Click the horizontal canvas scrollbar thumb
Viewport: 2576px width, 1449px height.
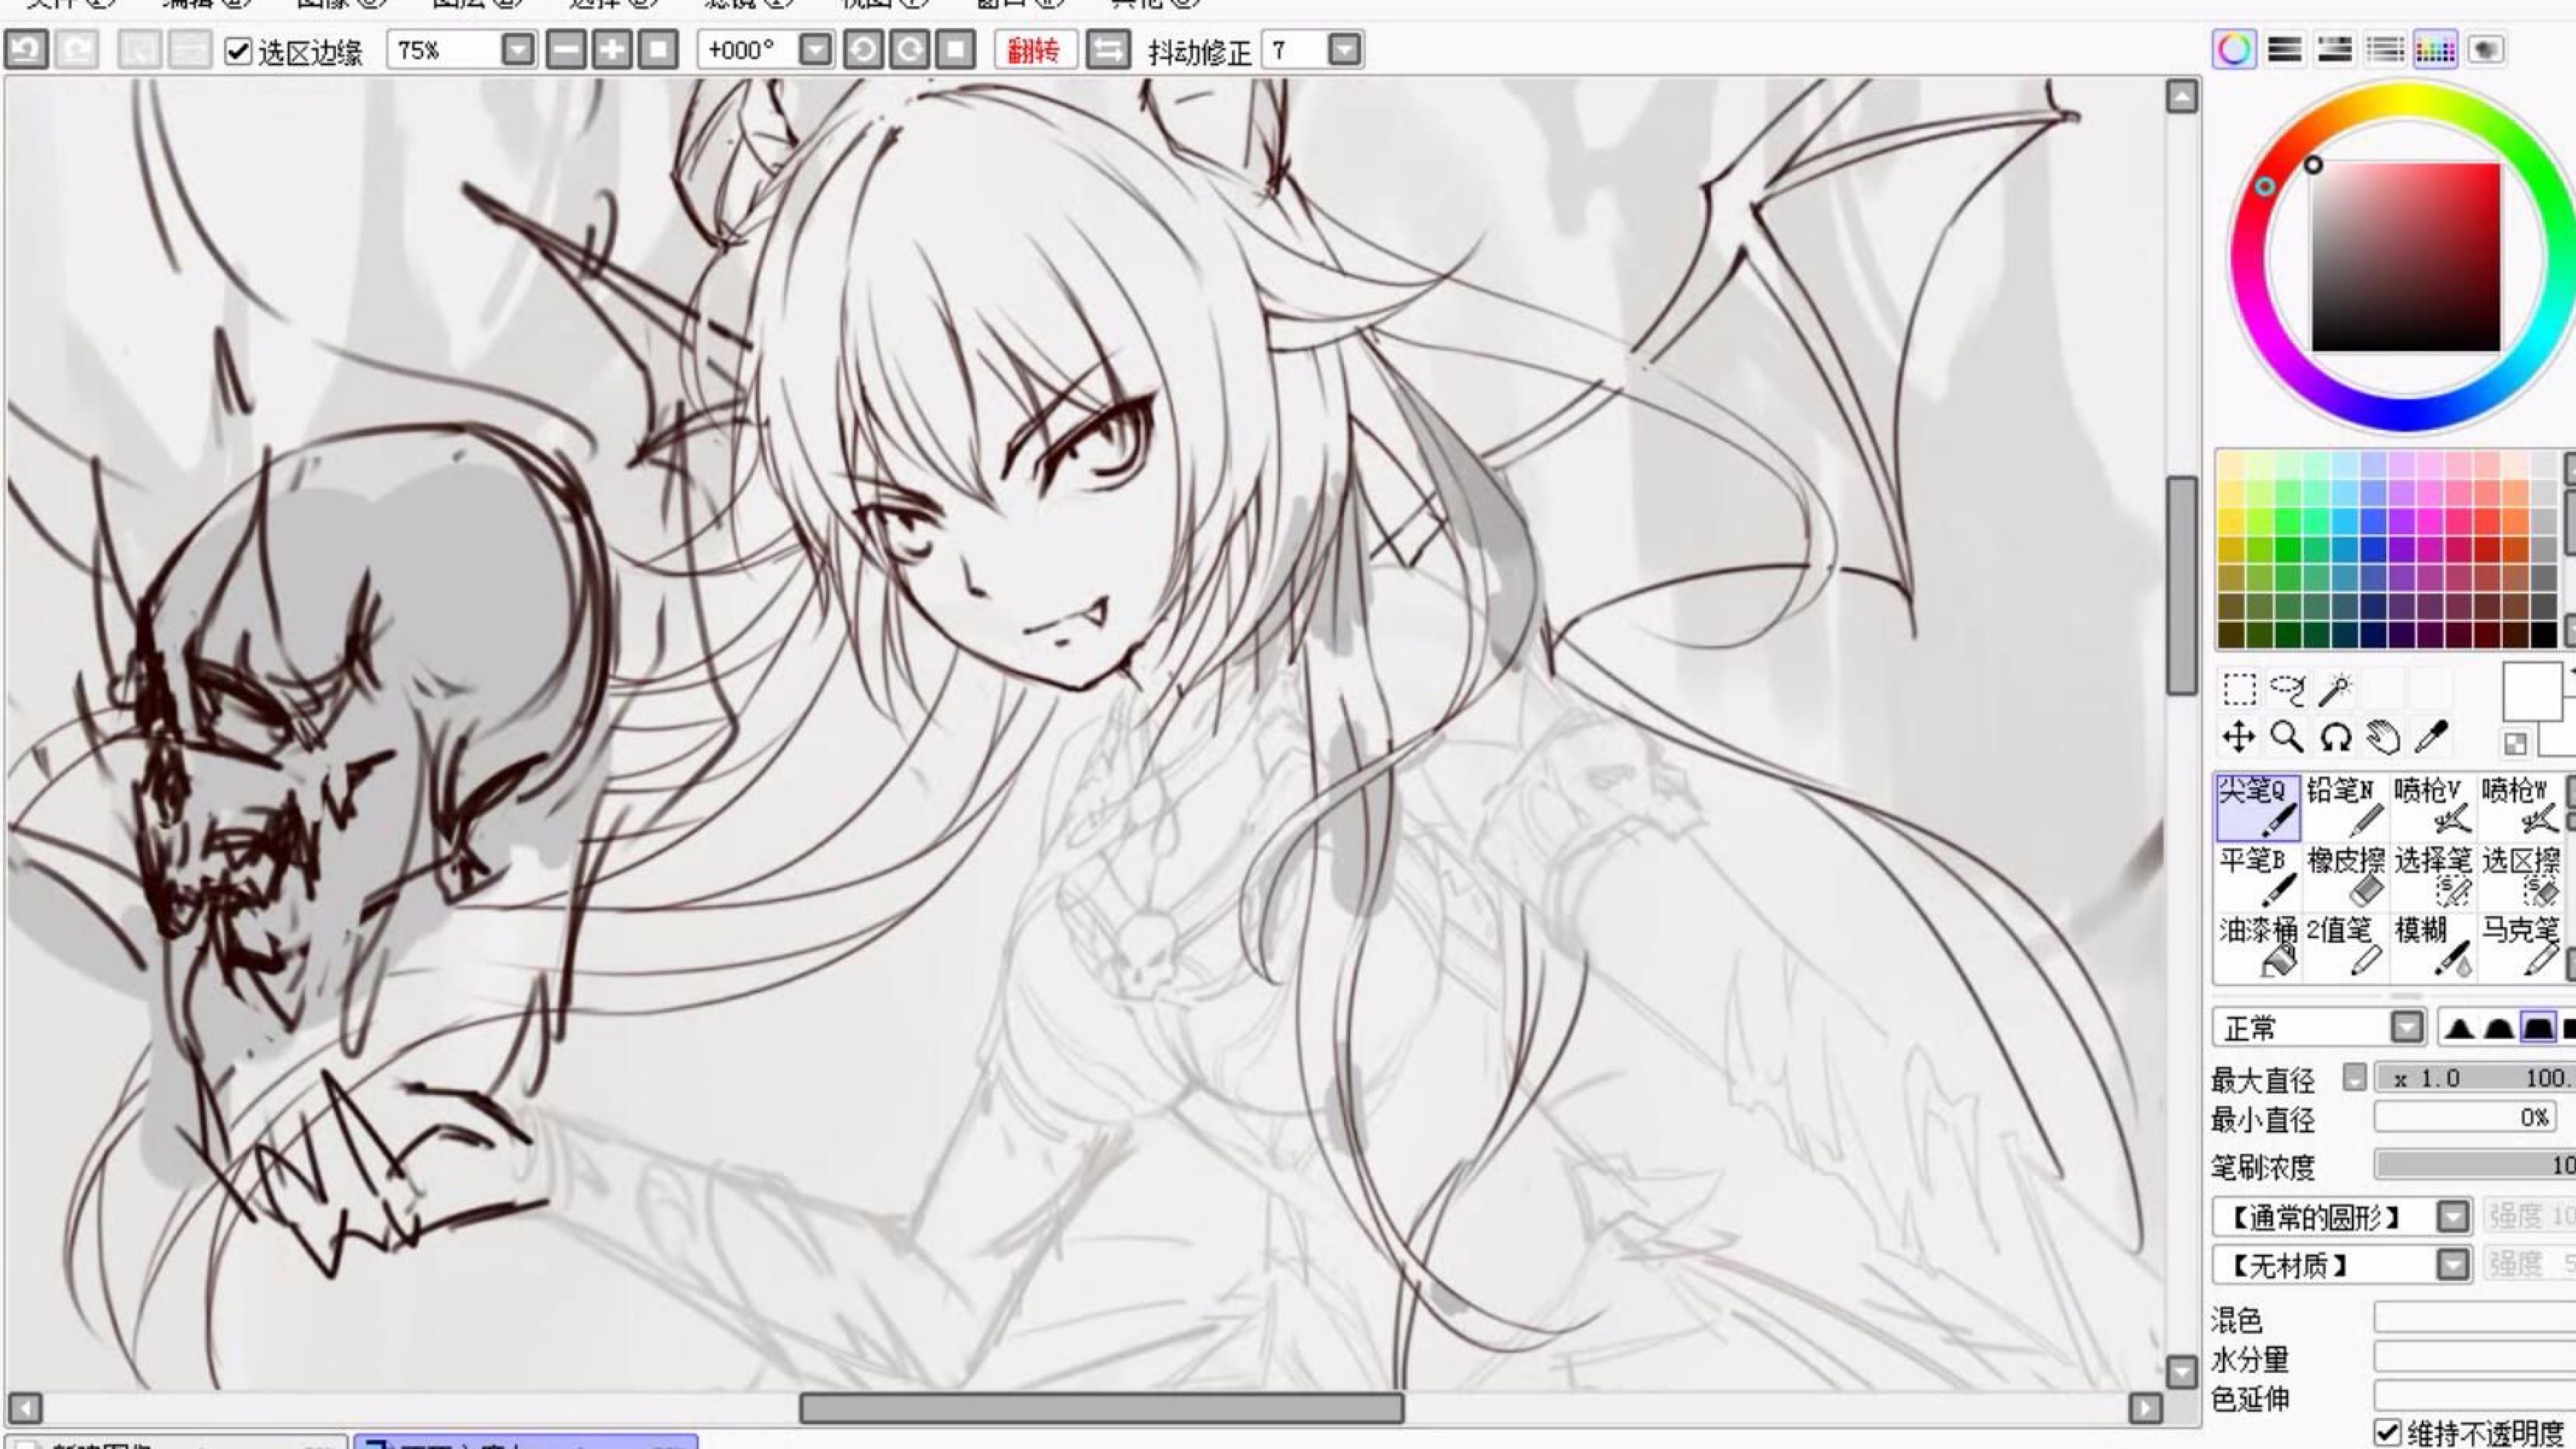(x=1100, y=1408)
